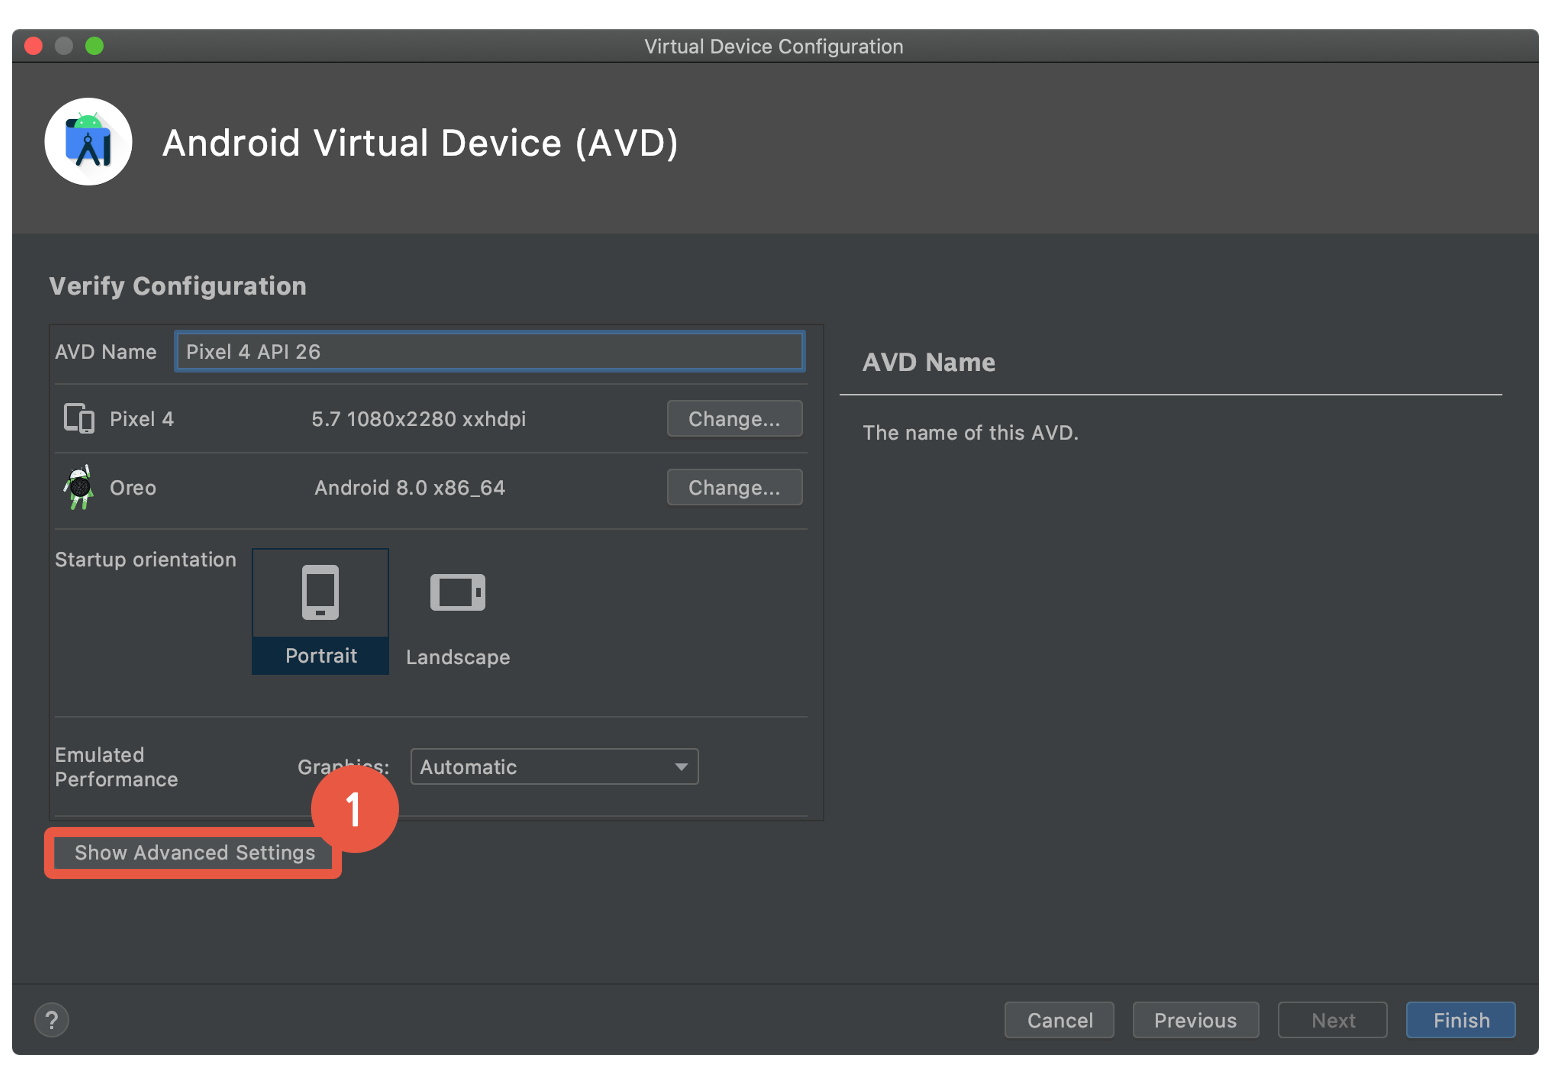Click the AVD Name text field
Viewport: 1554px width, 1070px height.
tap(490, 352)
